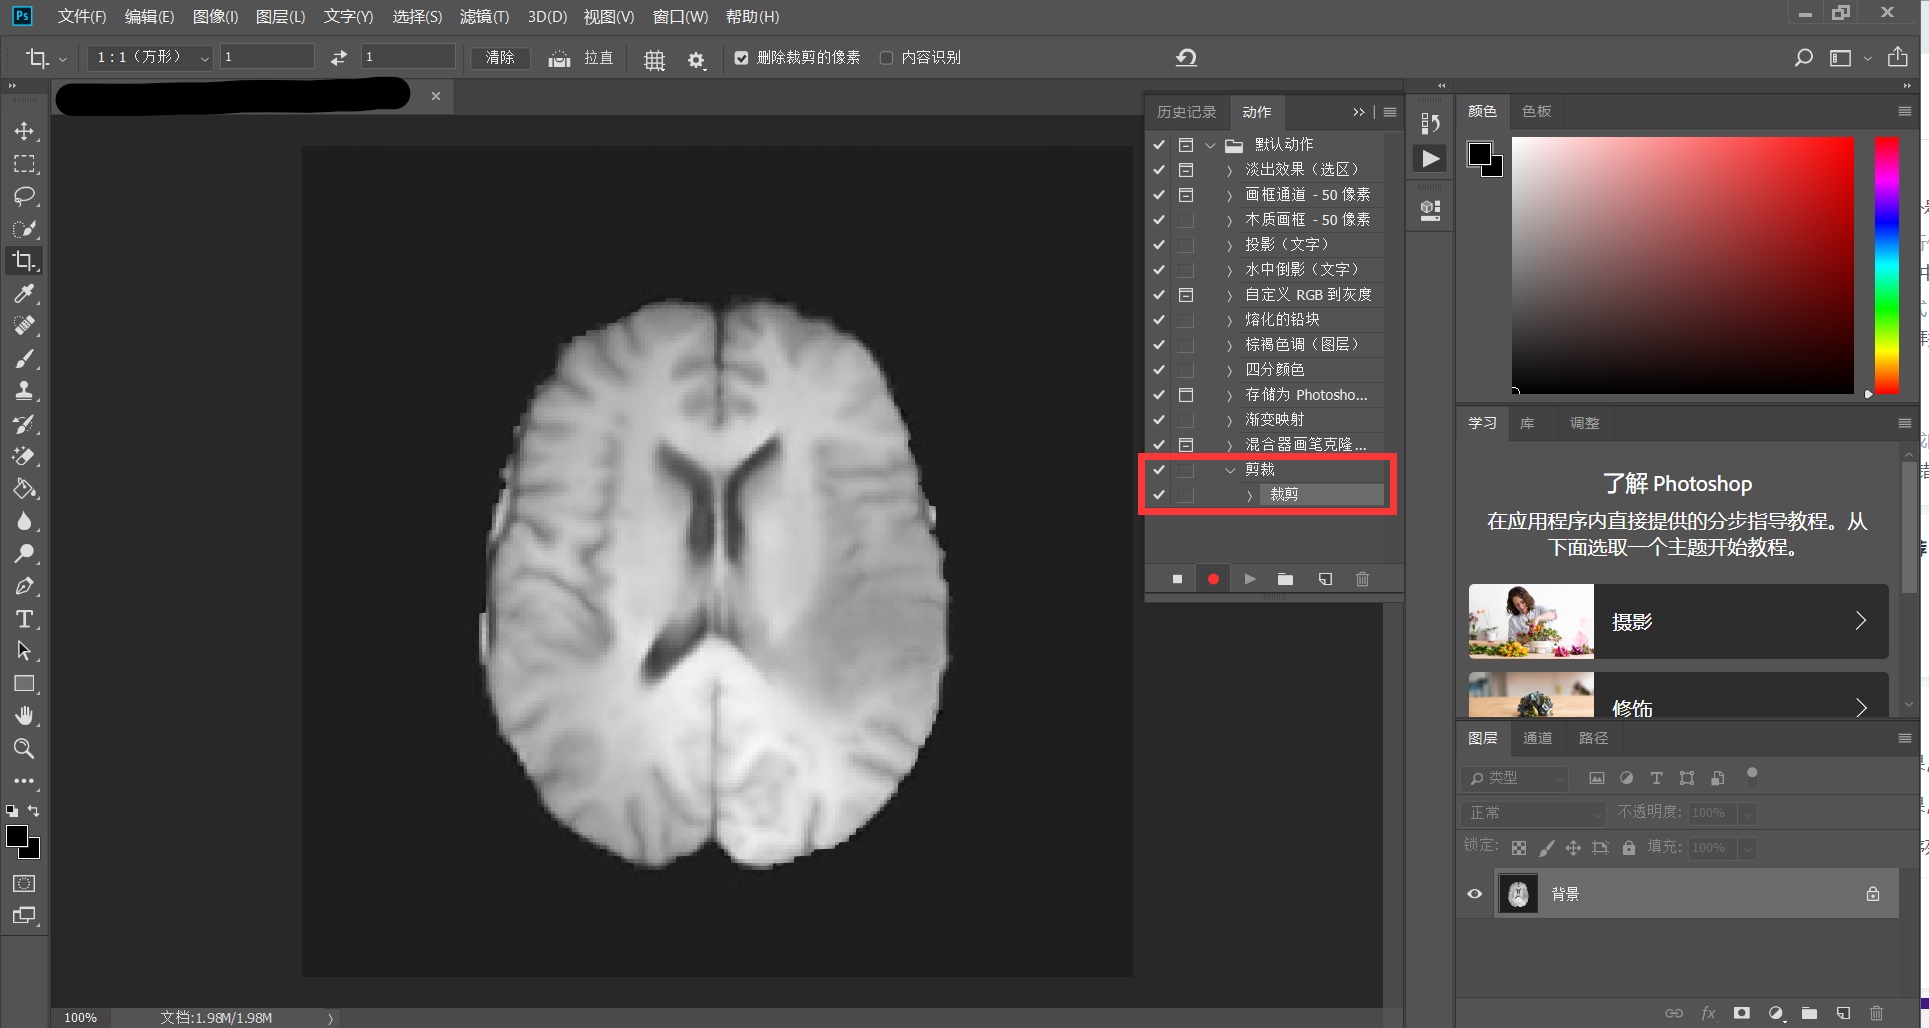Open the layer filter type dropdown

1514,778
